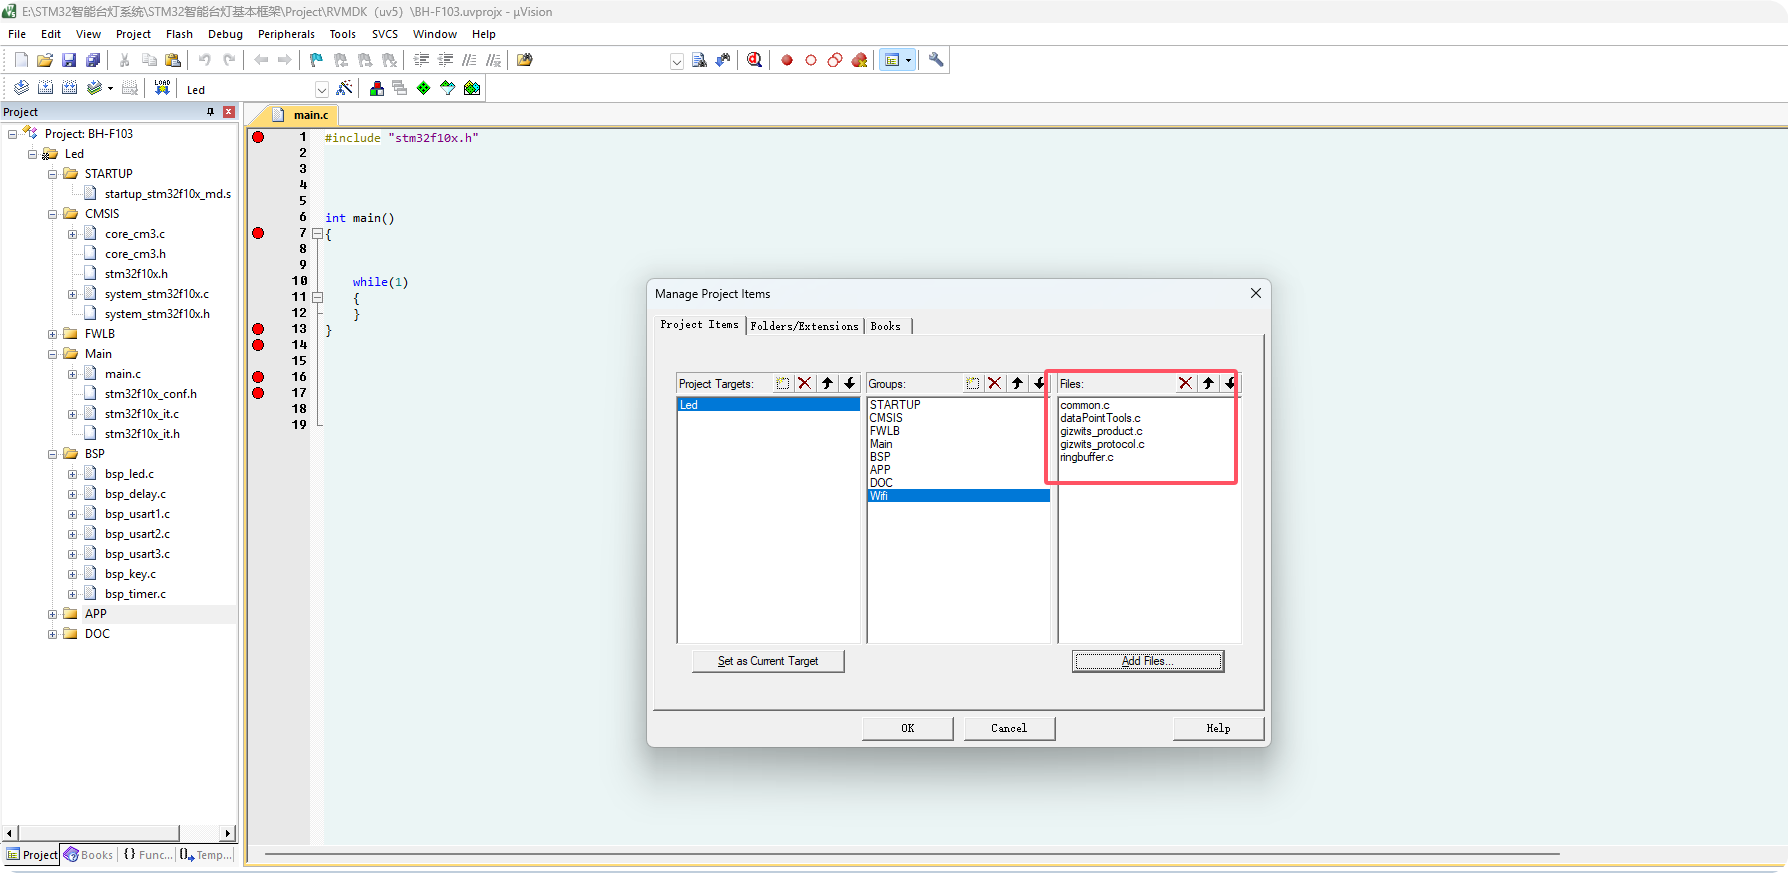The height and width of the screenshot is (873, 1788).
Task: Toggle the breakpoint on line 13
Action: [258, 329]
